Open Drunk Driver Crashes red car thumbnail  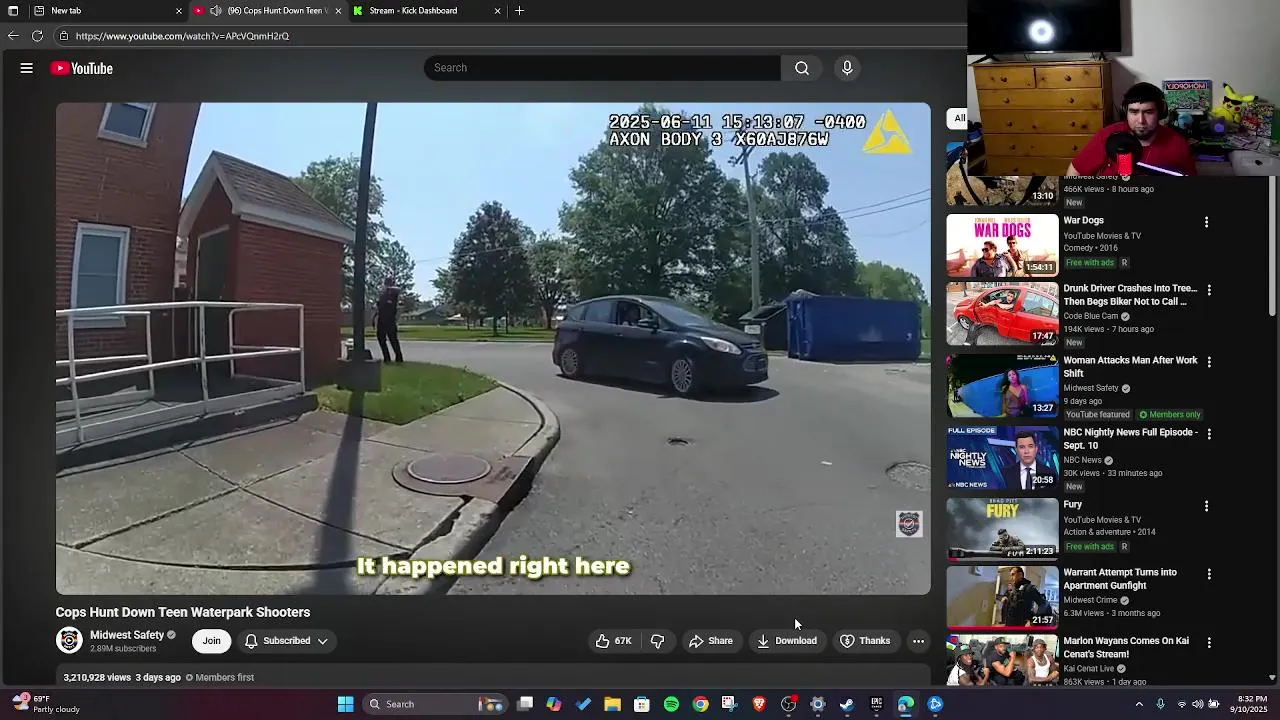[1002, 313]
